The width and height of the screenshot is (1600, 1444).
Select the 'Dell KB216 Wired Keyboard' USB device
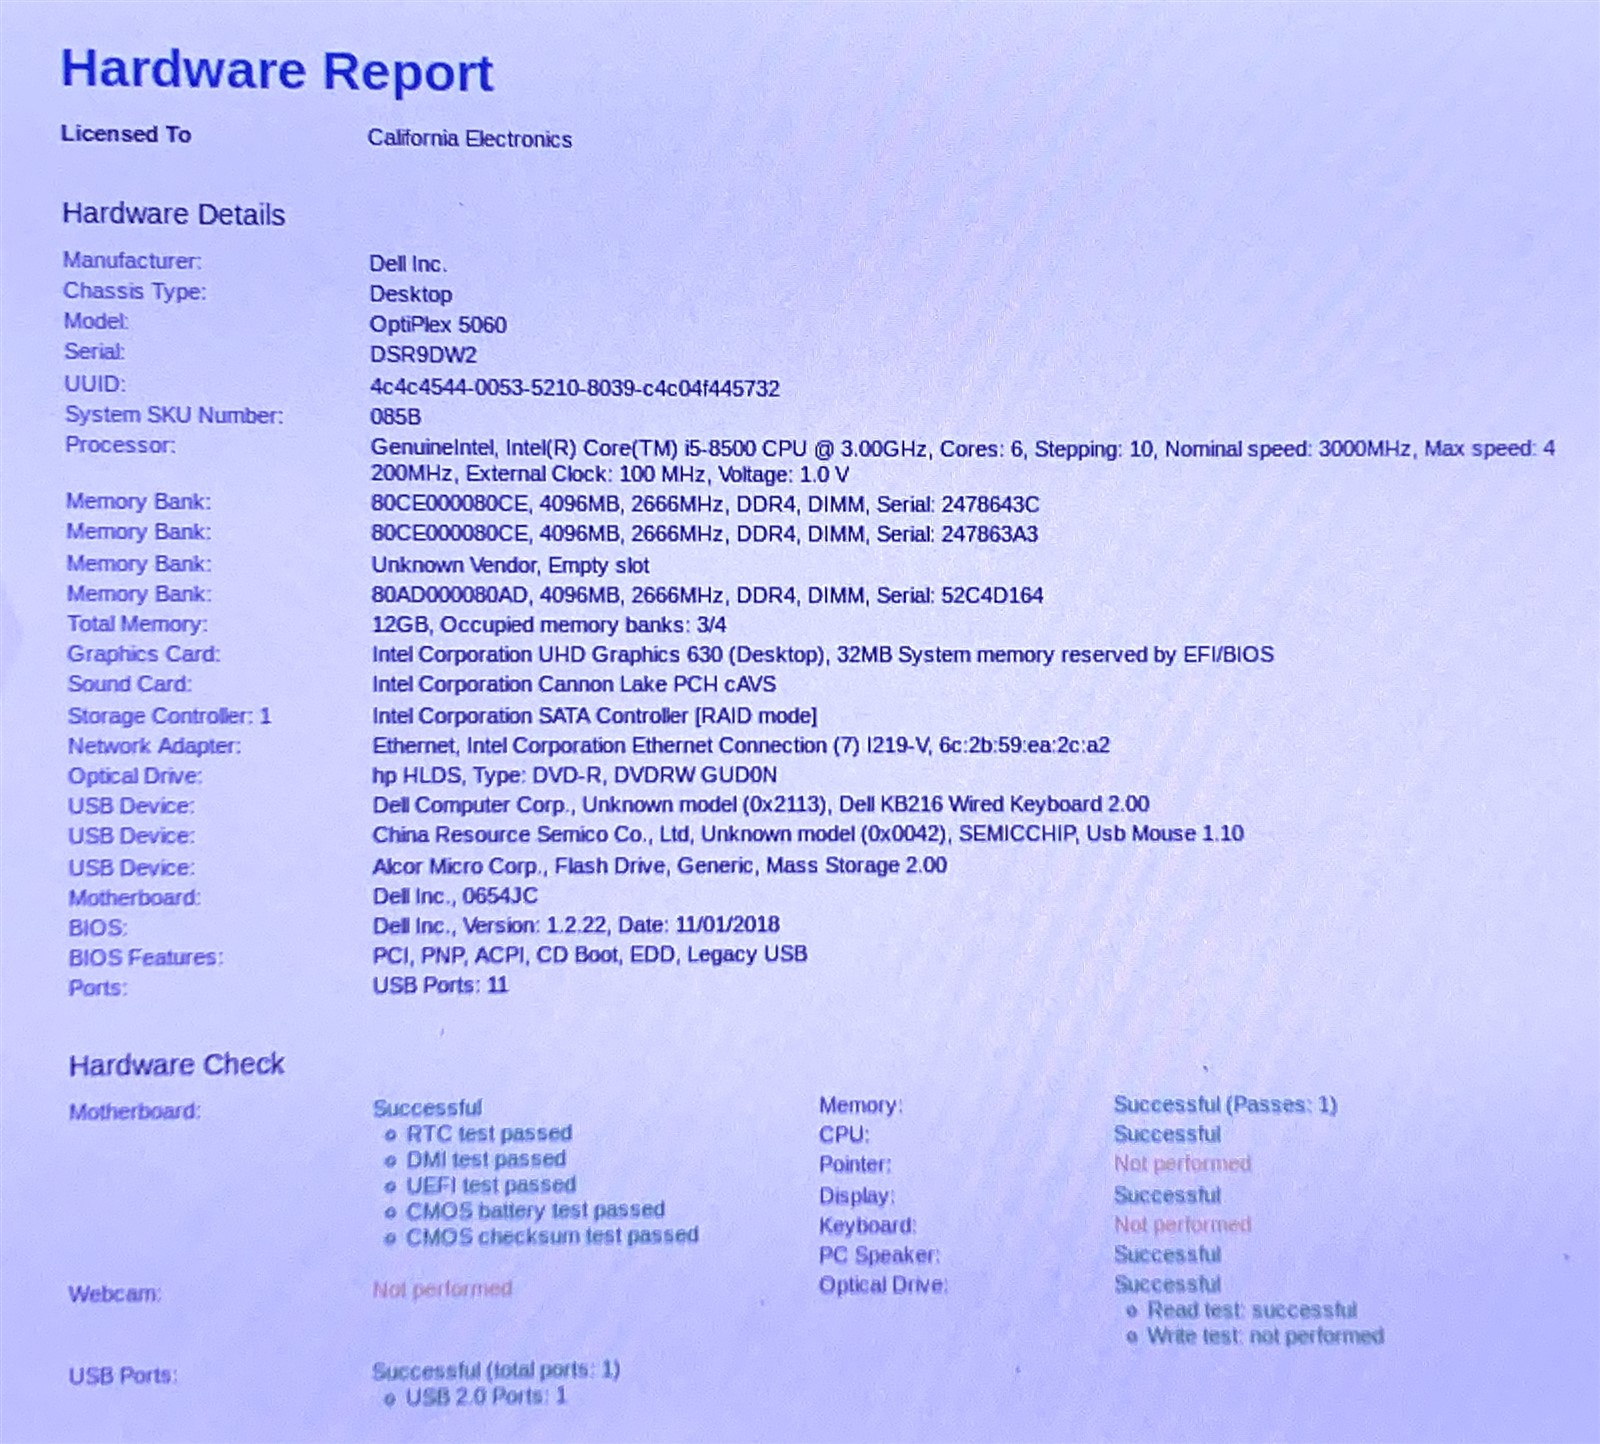(x=761, y=805)
